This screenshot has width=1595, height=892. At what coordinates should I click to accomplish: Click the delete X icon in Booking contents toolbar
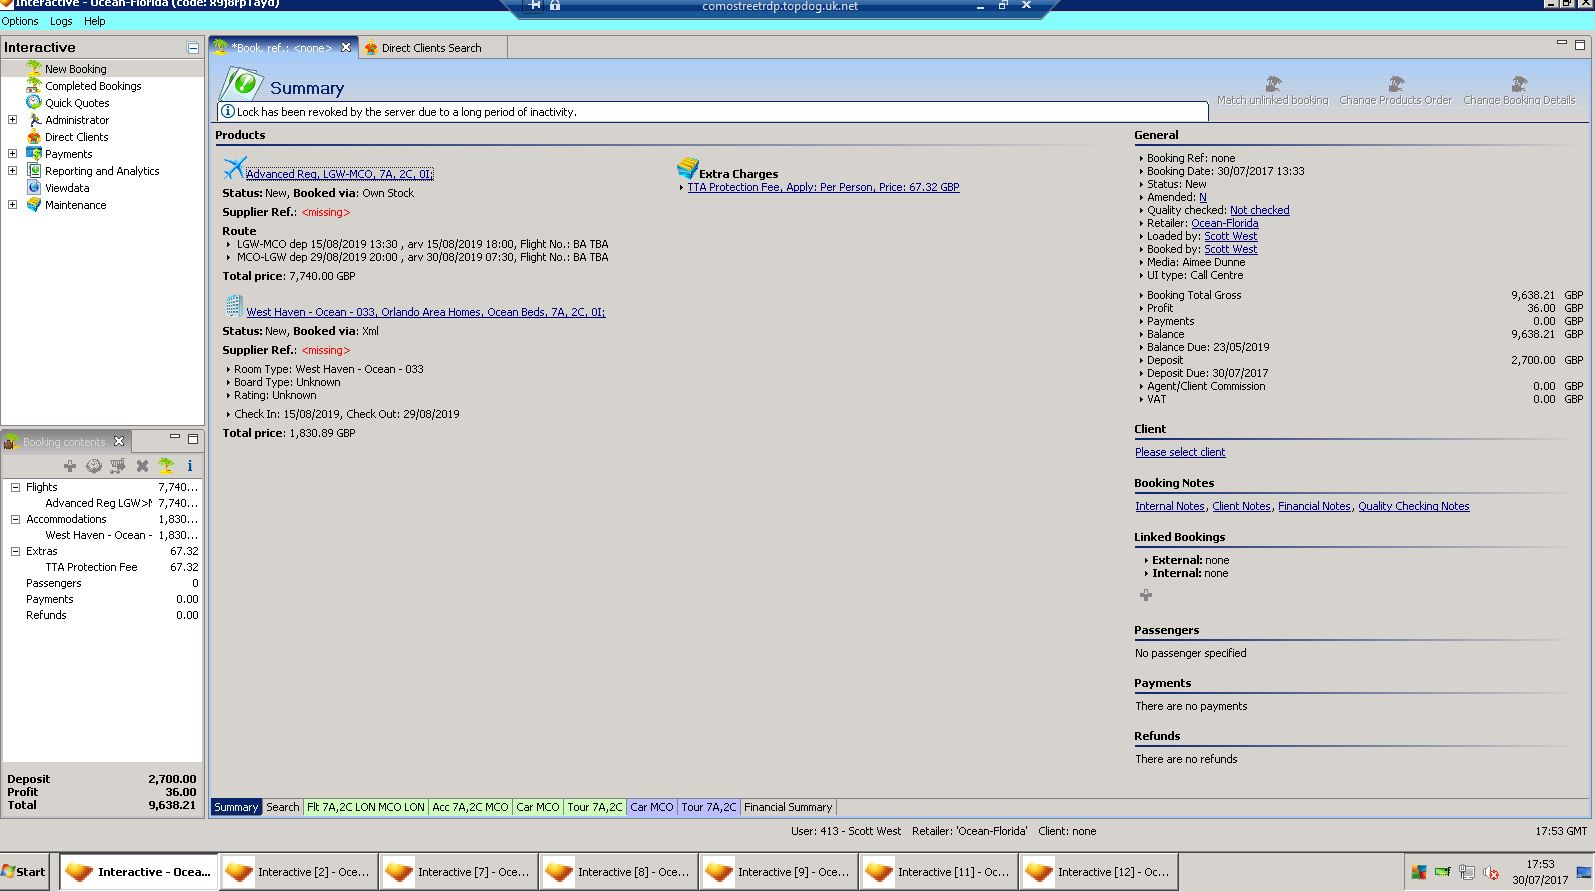[142, 466]
